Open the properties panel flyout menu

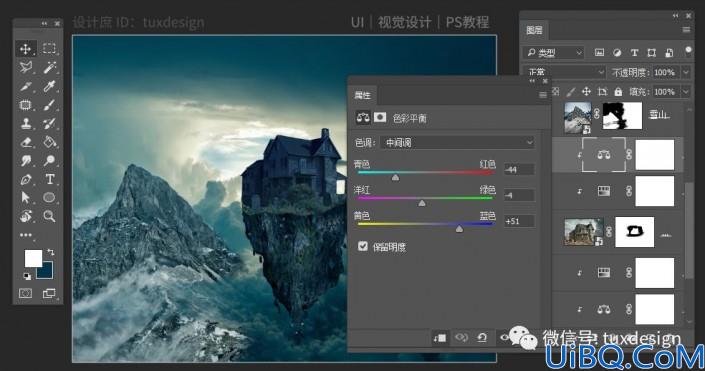pyautogui.click(x=543, y=95)
